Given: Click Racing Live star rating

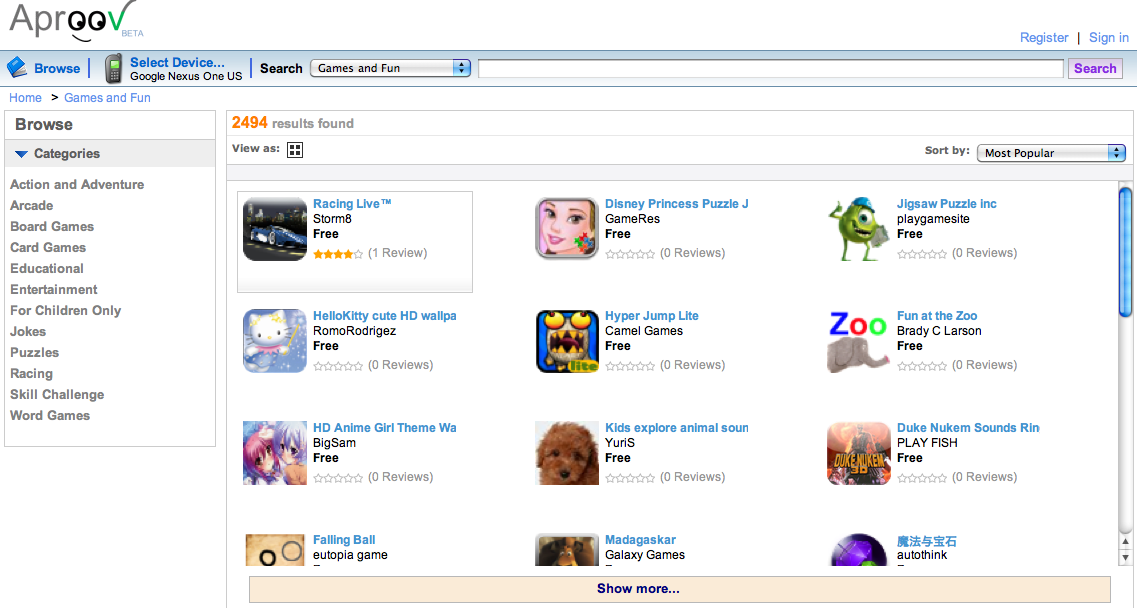Looking at the screenshot, I should (x=338, y=254).
